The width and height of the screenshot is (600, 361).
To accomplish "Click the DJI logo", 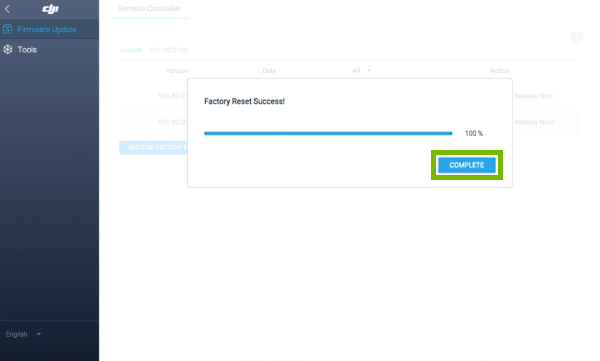I will click(50, 8).
